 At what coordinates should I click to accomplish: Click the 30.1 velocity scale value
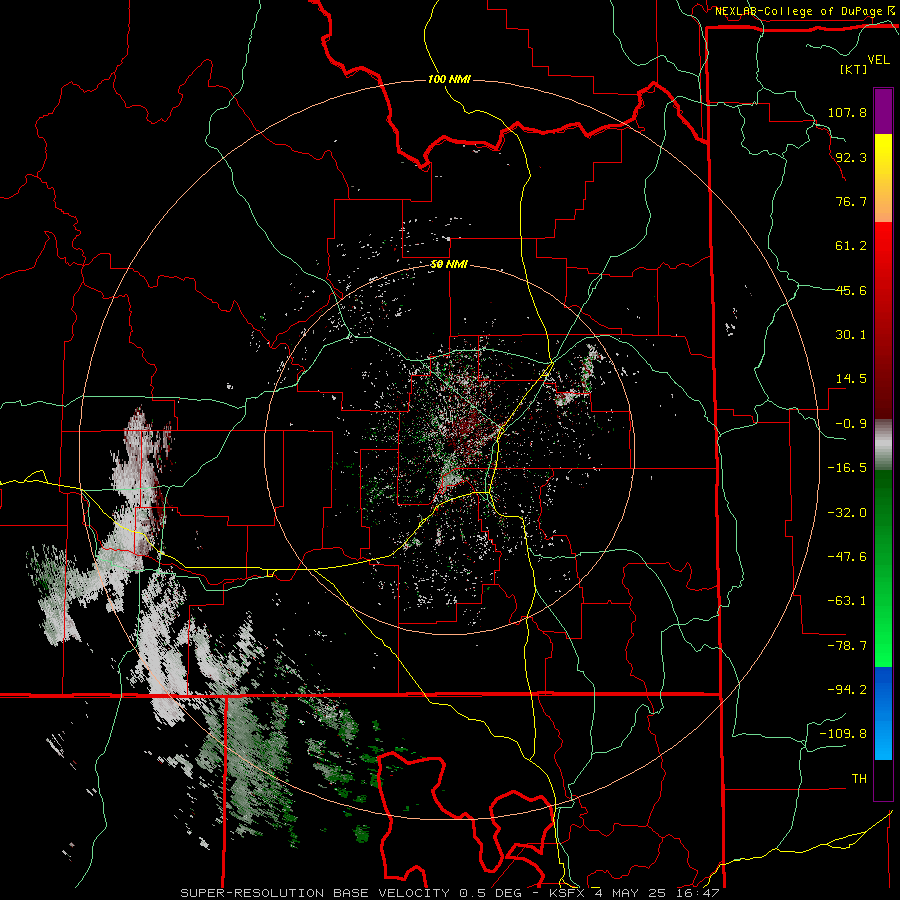[x=851, y=335]
